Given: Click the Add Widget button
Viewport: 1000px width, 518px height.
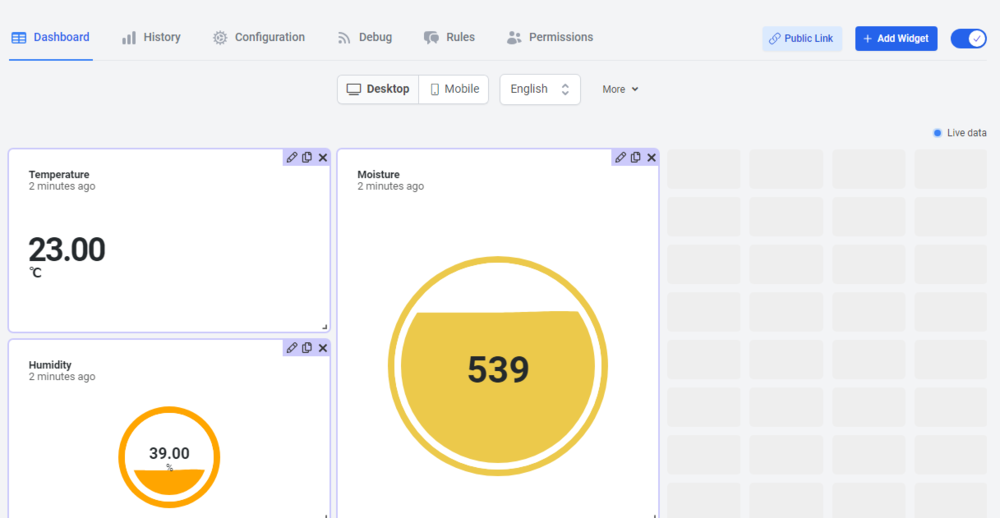Looking at the screenshot, I should [x=896, y=38].
